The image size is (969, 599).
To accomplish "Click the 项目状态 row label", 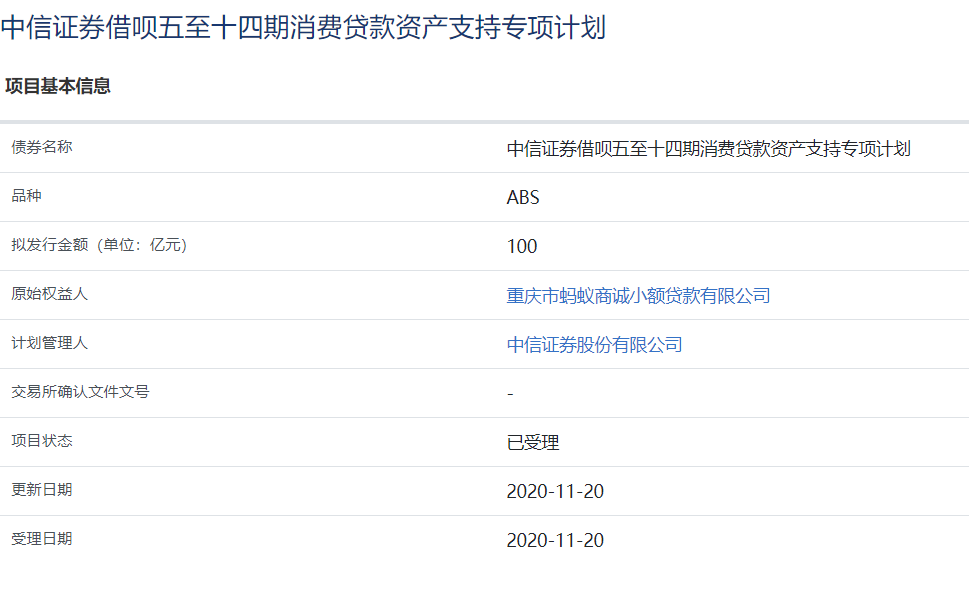I will [42, 441].
